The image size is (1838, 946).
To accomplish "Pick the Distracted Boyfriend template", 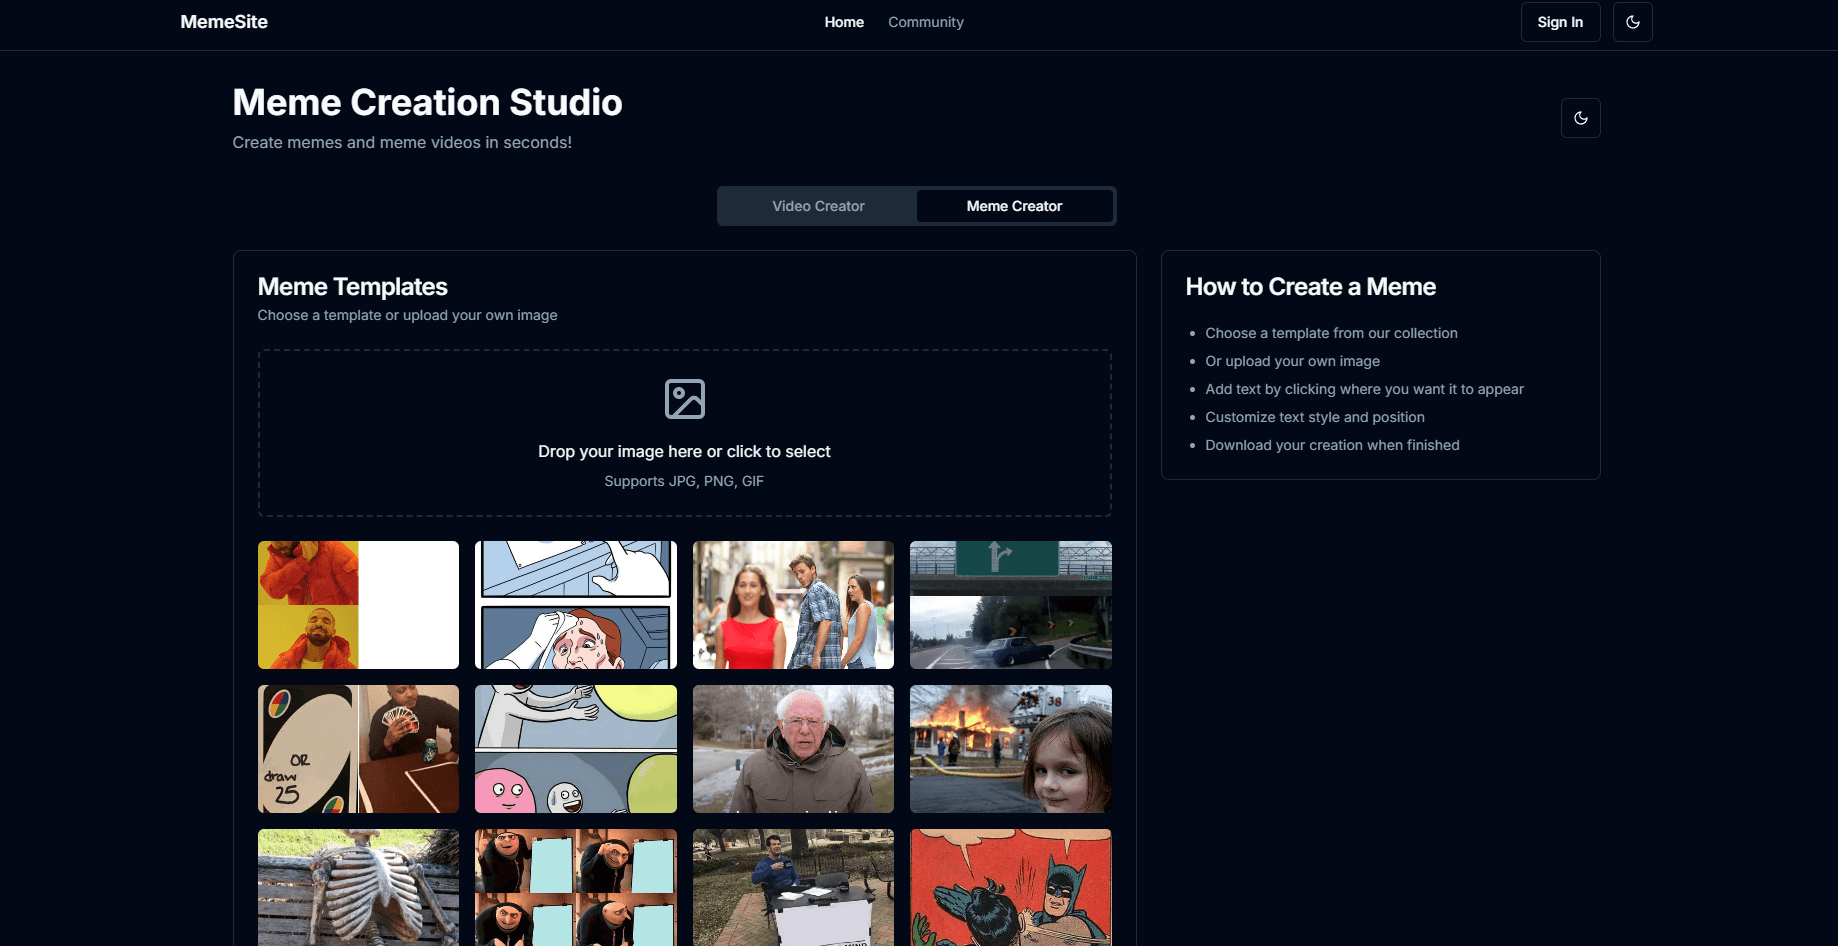I will 793,605.
